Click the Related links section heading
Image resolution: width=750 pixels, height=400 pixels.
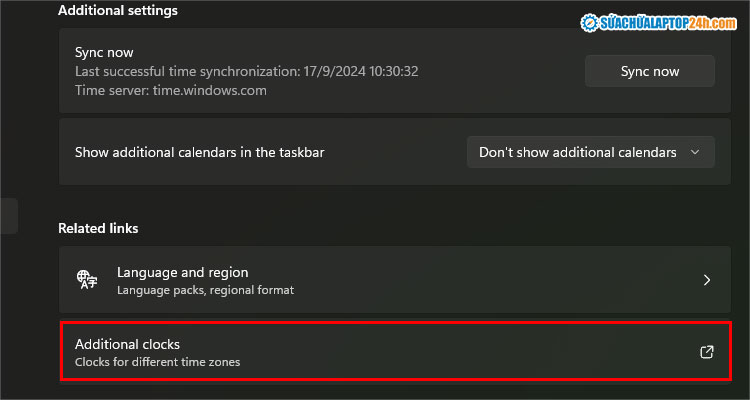(x=98, y=228)
